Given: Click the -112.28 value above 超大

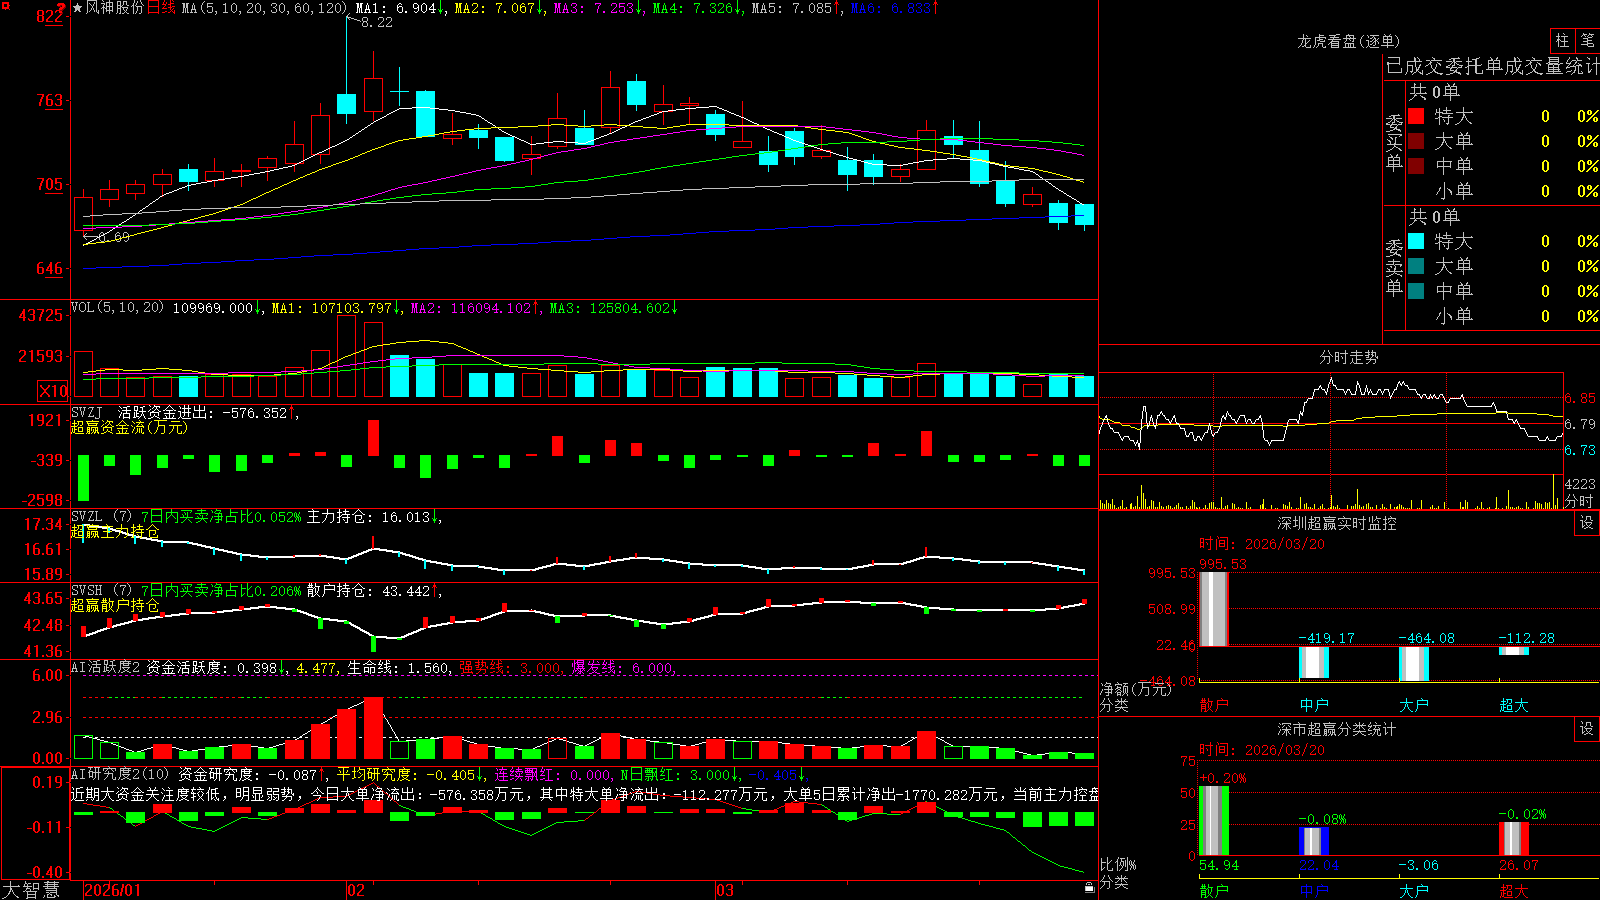Looking at the screenshot, I should click(1526, 638).
